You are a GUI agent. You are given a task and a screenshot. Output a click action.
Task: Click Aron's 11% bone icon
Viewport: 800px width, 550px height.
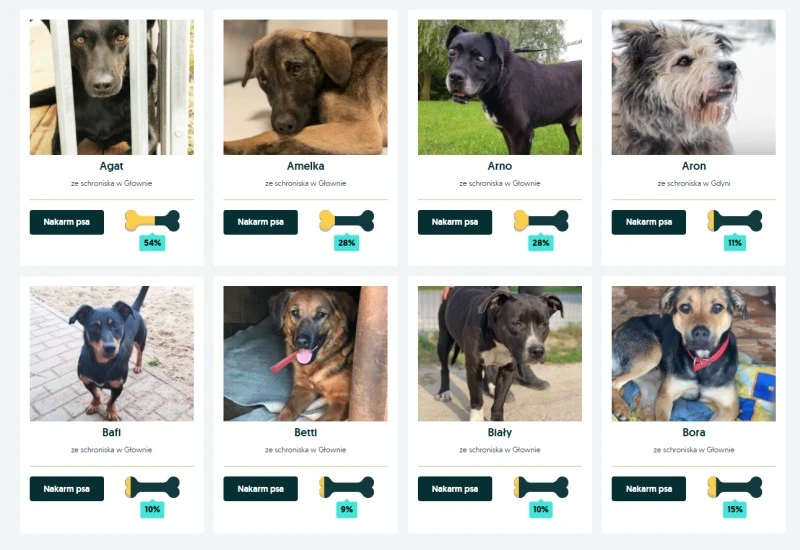[735, 221]
